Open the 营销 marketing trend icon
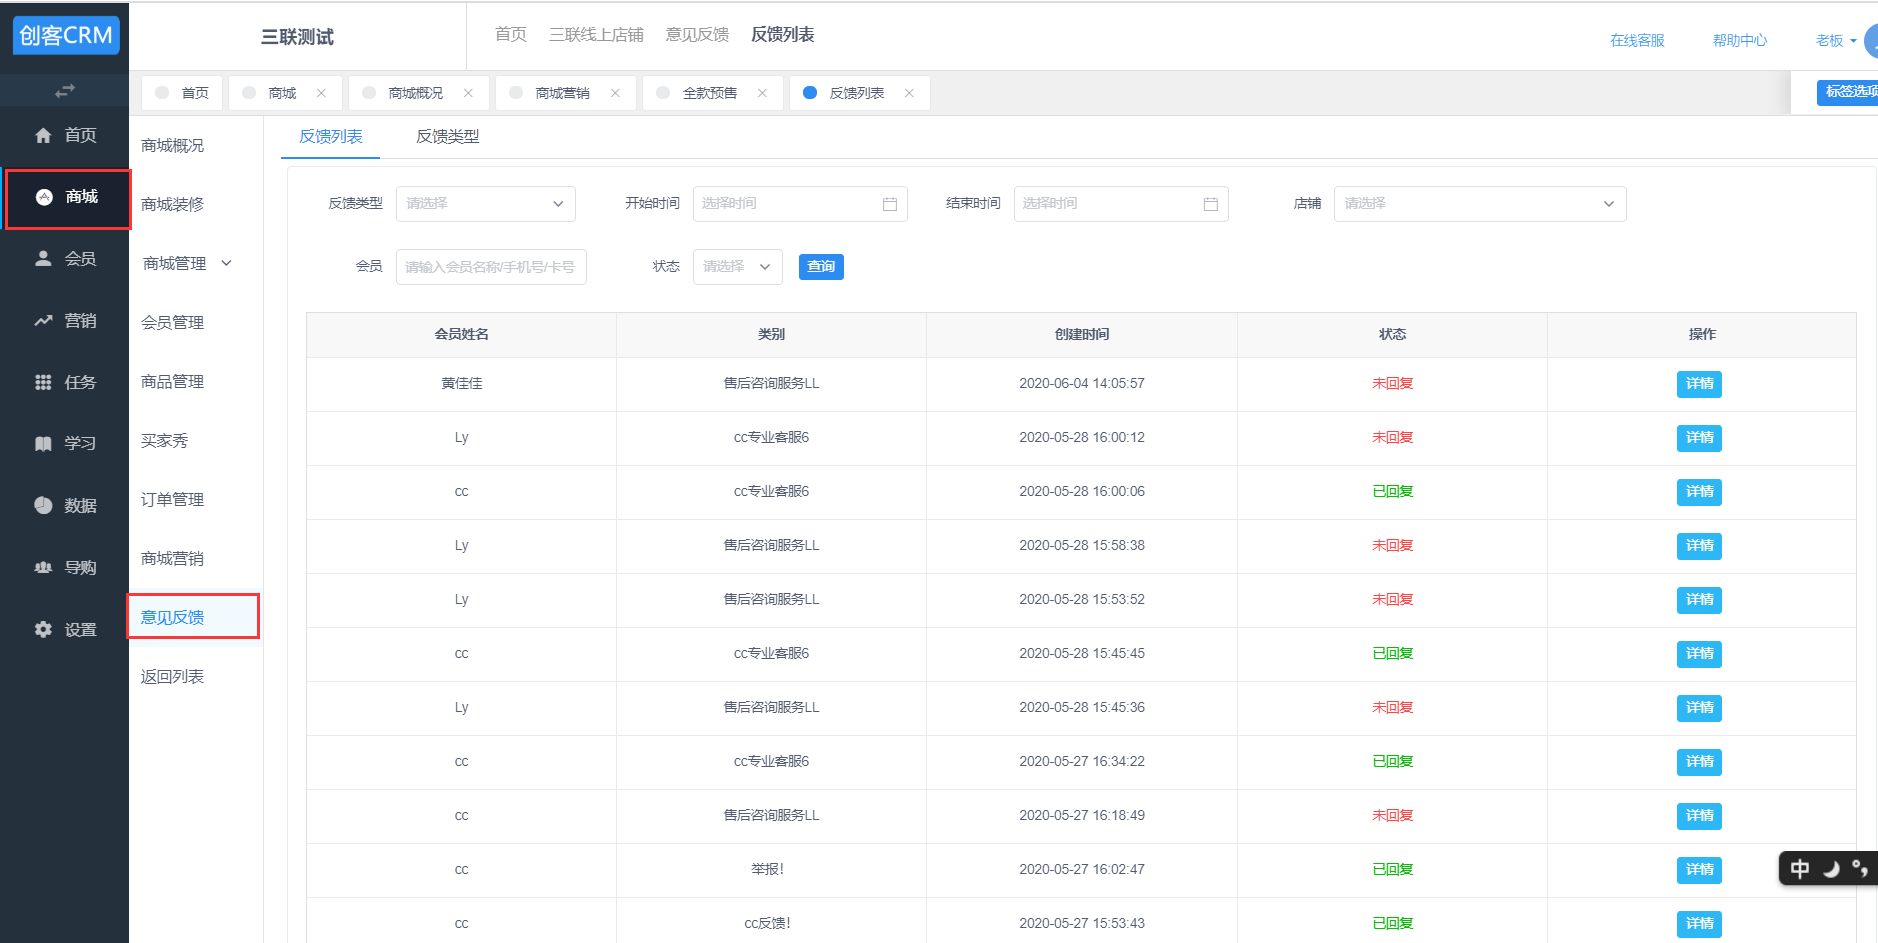Viewport: 1878px width, 943px height. tap(43, 321)
